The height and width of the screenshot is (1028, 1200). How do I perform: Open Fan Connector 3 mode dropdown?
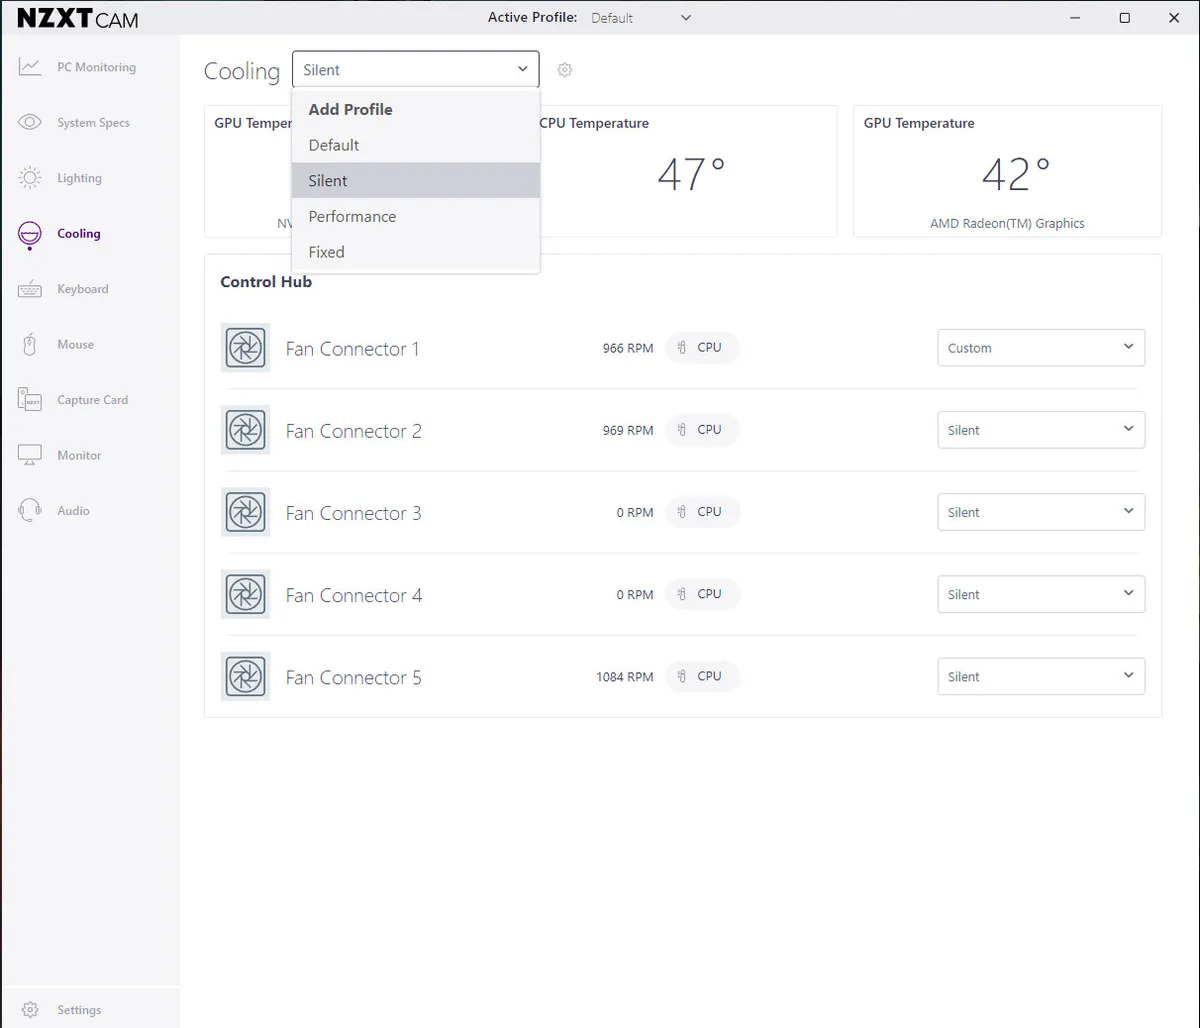click(x=1040, y=512)
